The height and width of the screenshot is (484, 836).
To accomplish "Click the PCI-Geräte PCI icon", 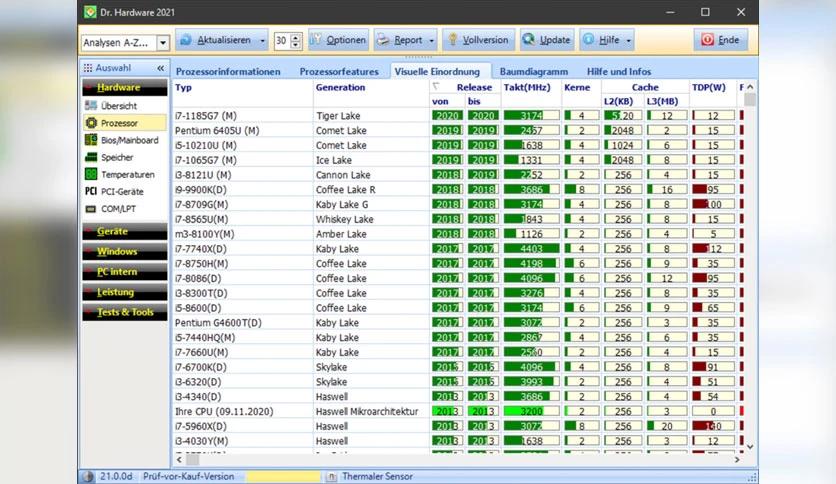I will point(91,191).
